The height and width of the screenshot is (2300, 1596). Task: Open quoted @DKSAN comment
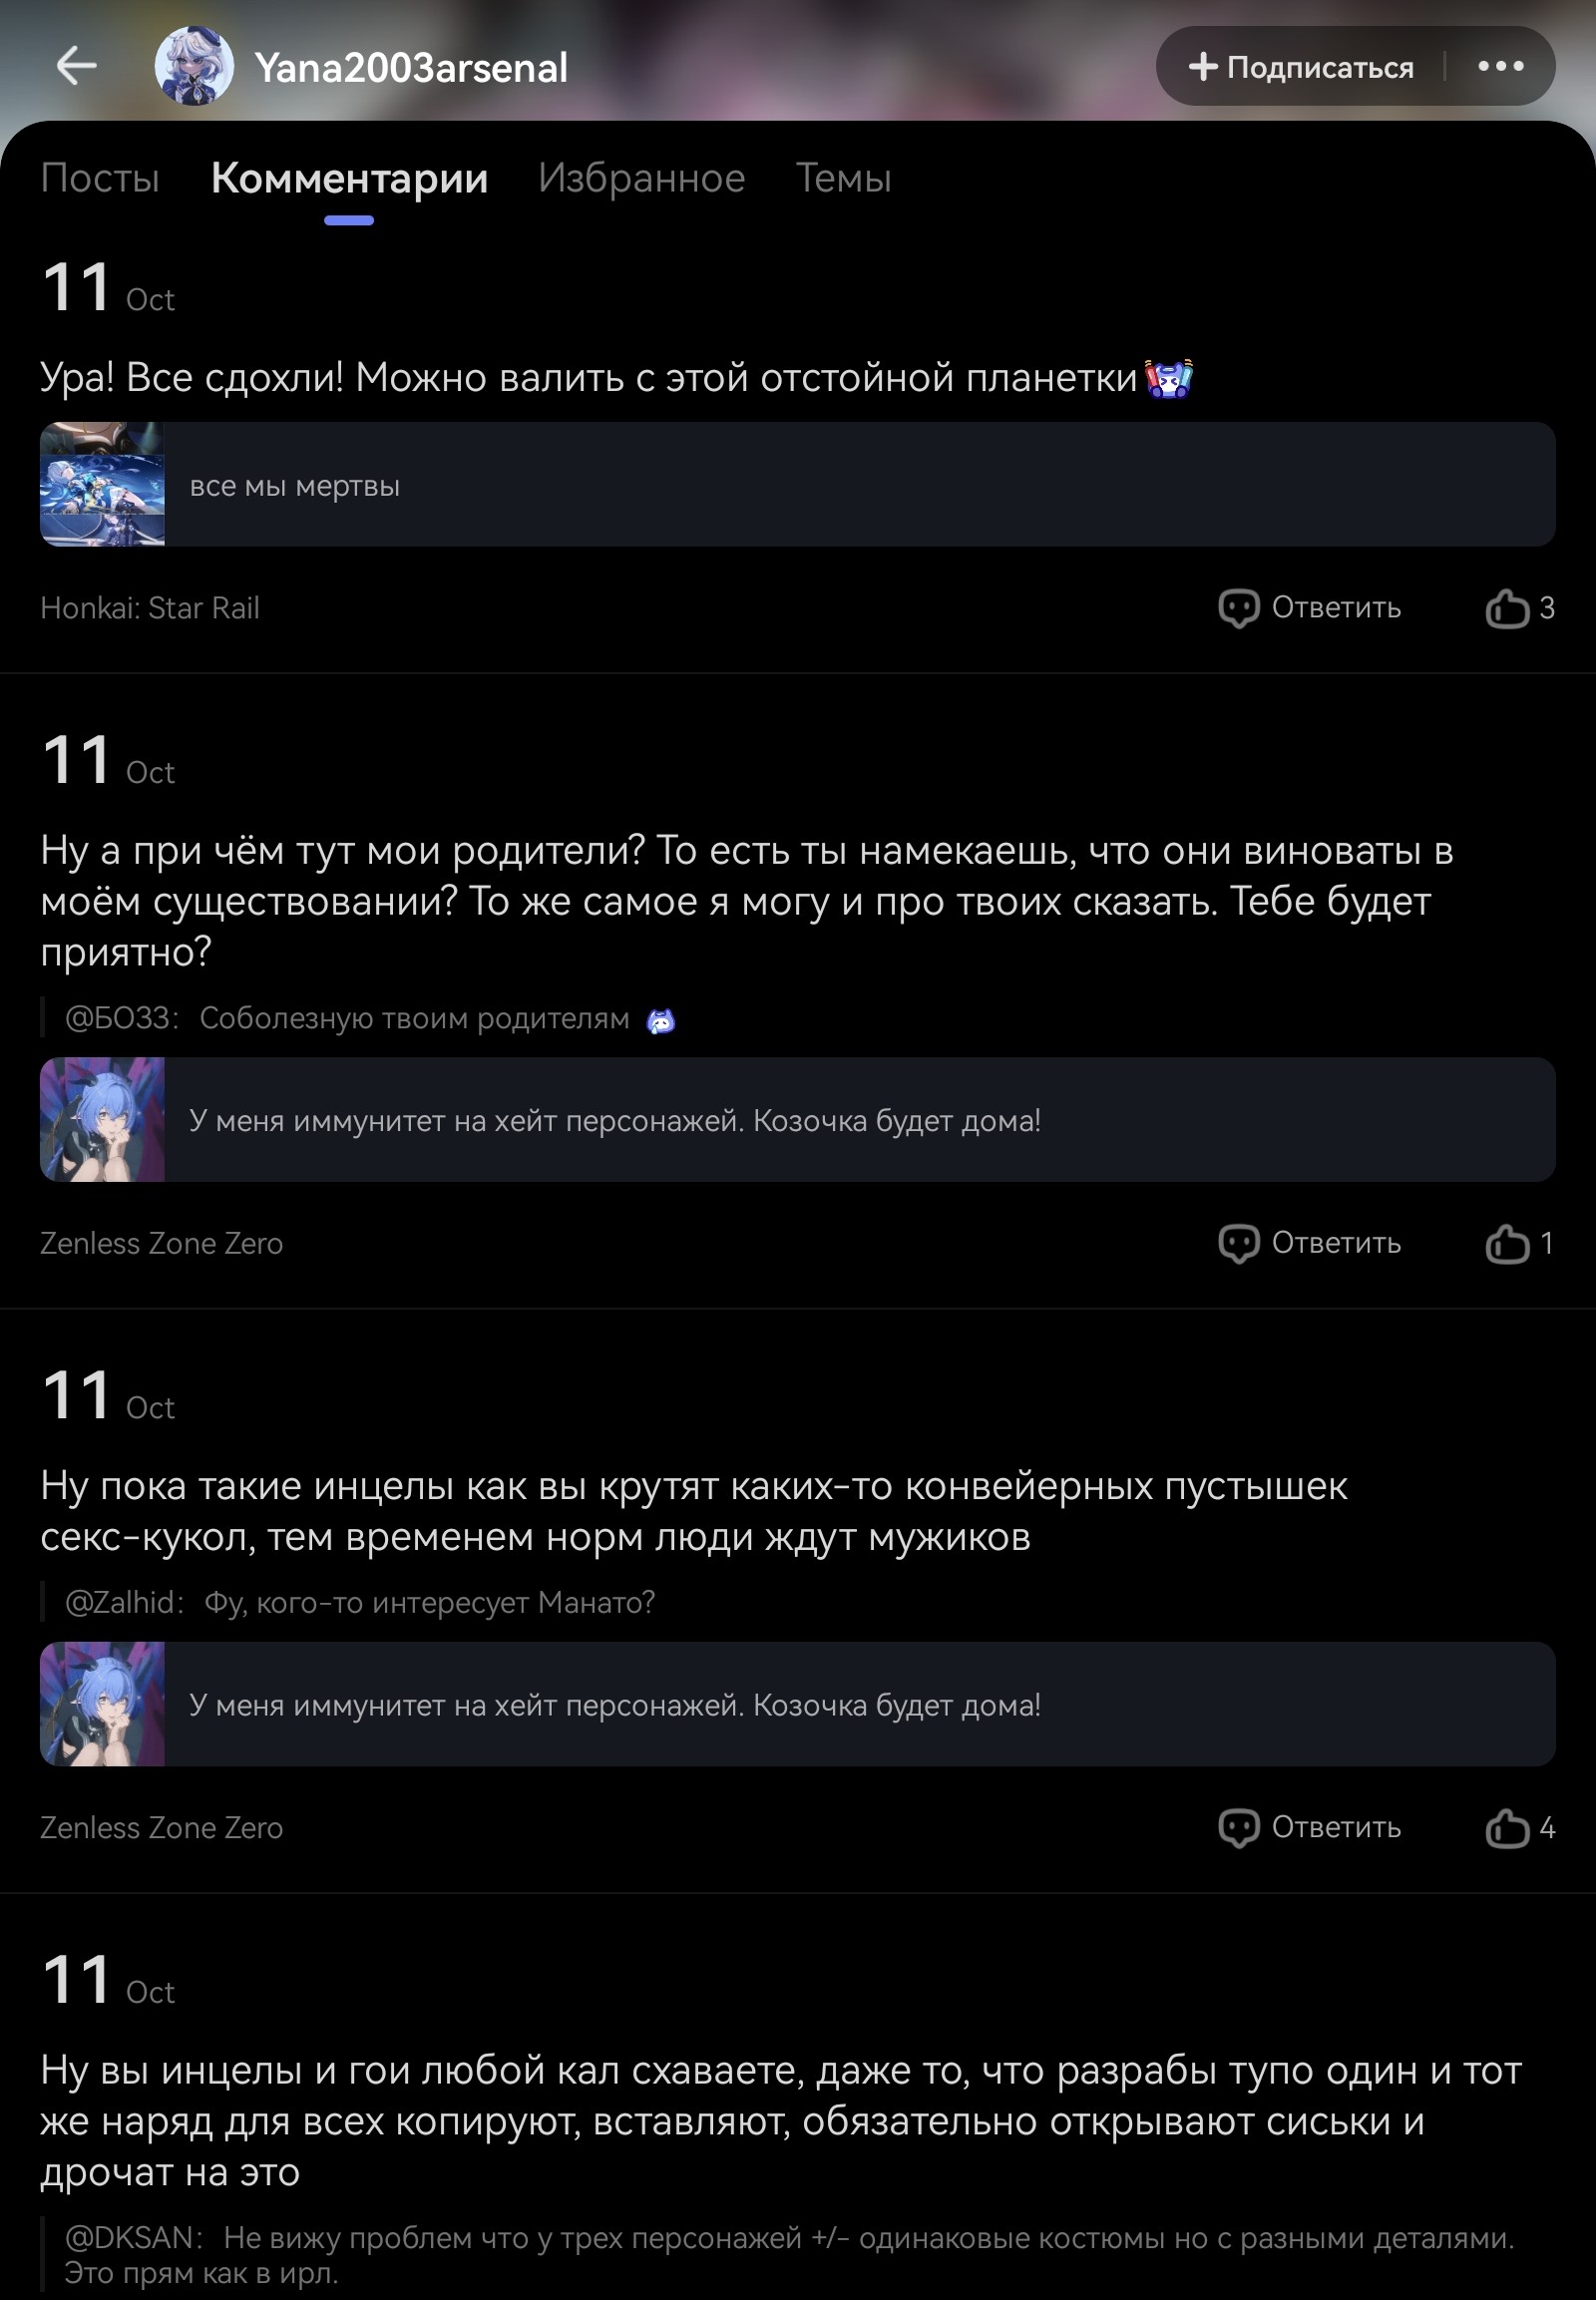pos(790,2254)
